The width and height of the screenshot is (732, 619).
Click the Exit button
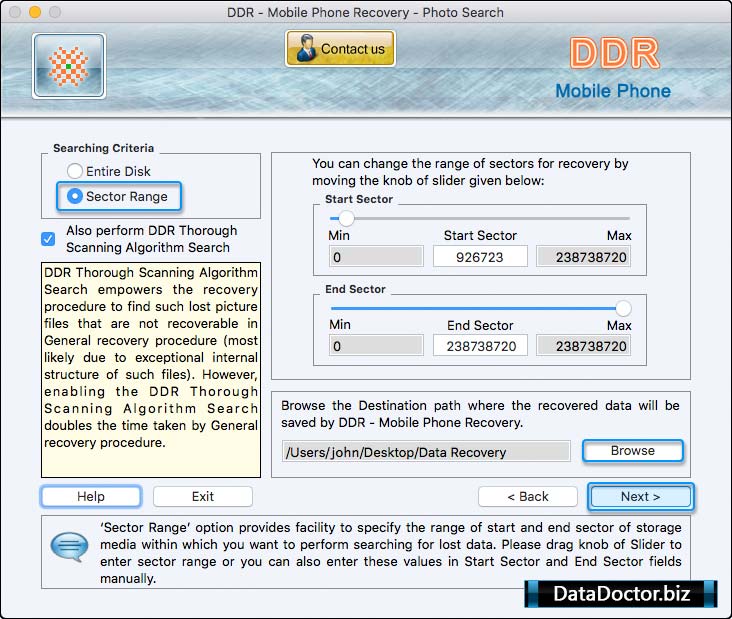(203, 496)
